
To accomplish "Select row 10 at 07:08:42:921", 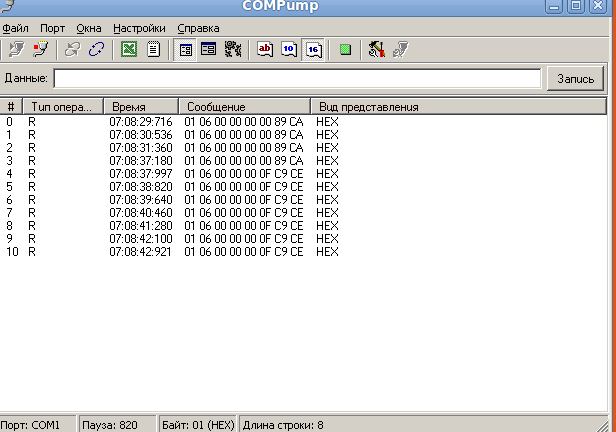I will pyautogui.click(x=303, y=251).
